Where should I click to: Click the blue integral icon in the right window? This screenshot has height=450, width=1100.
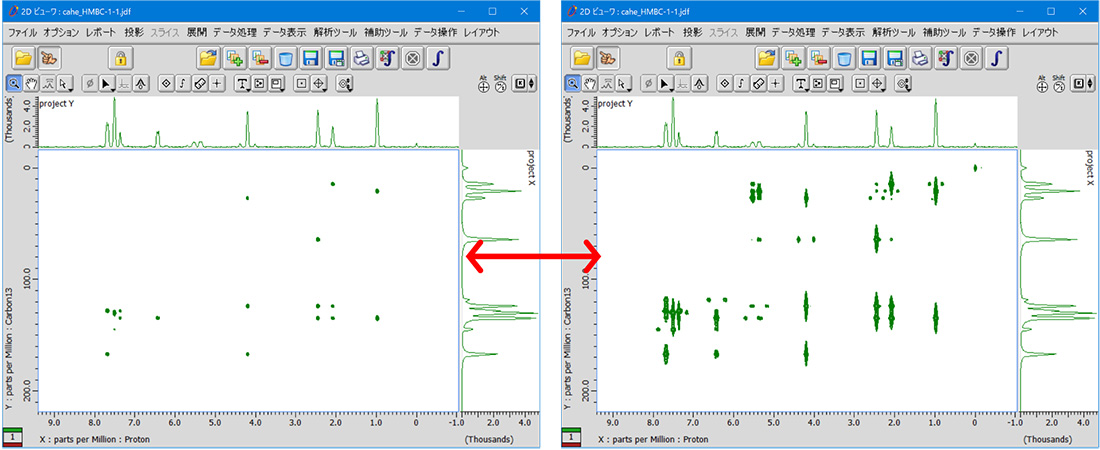pyautogui.click(x=997, y=58)
